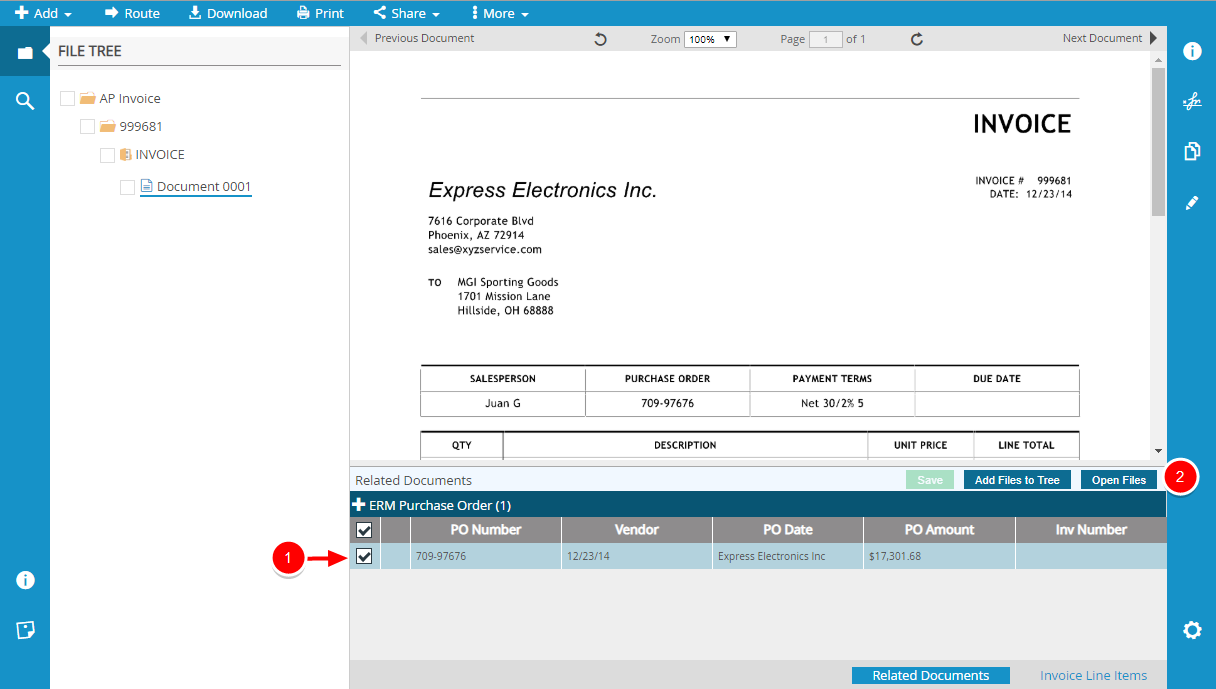1216x689 pixels.
Task: Select the pencil annotate icon
Action: coord(1191,202)
